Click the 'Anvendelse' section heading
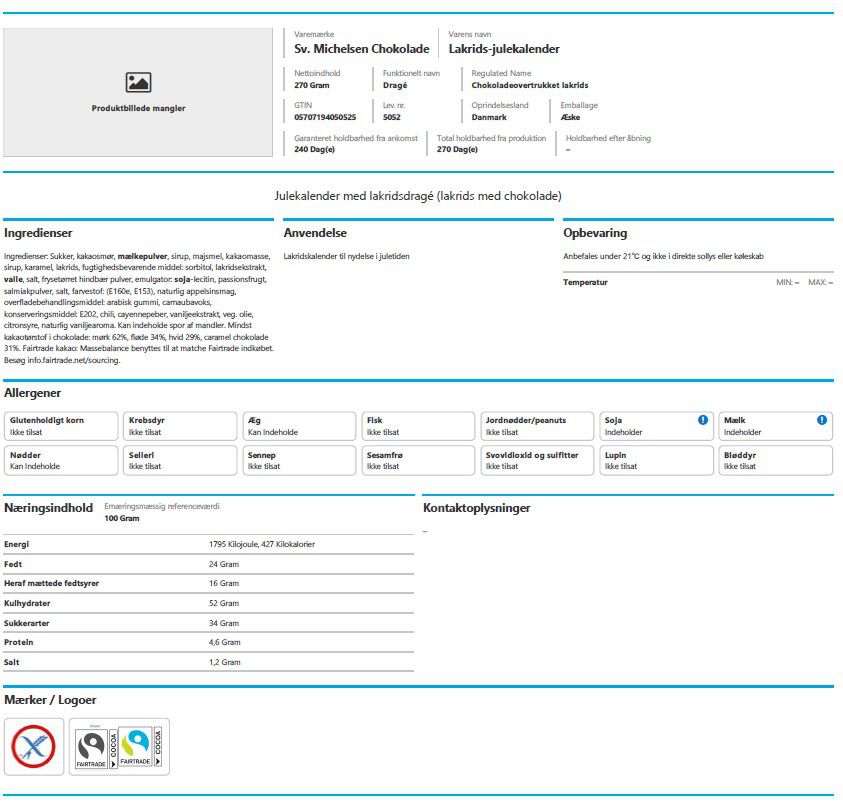The height and width of the screenshot is (803, 843). pyautogui.click(x=315, y=233)
